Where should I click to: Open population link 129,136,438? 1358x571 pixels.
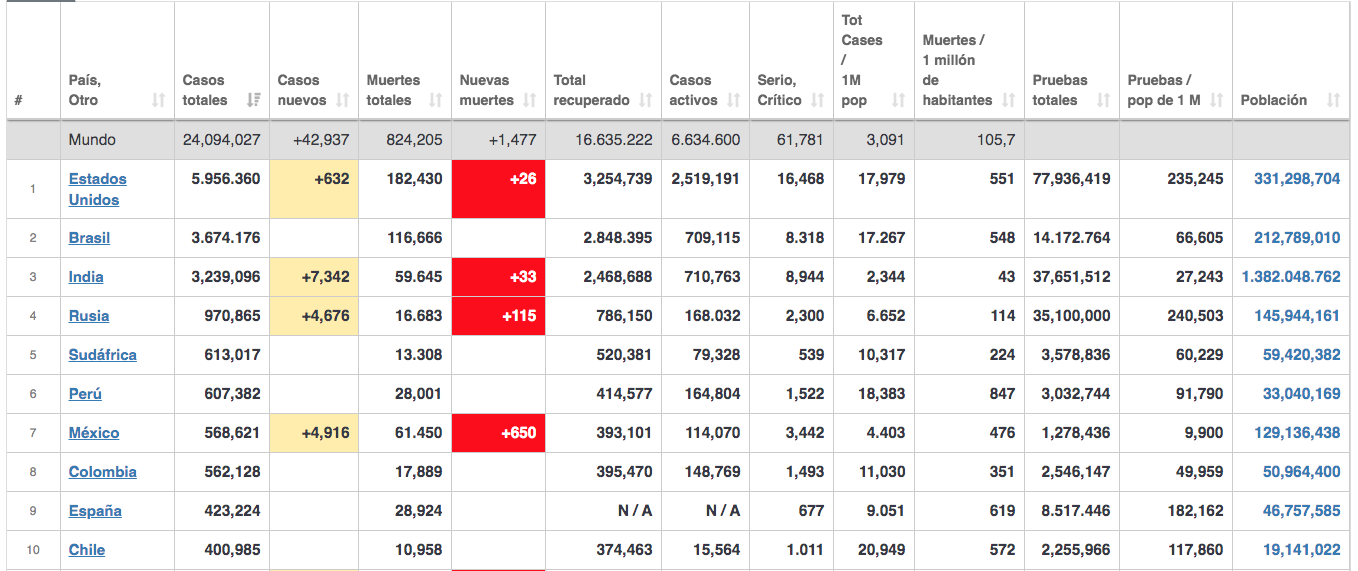point(1297,433)
